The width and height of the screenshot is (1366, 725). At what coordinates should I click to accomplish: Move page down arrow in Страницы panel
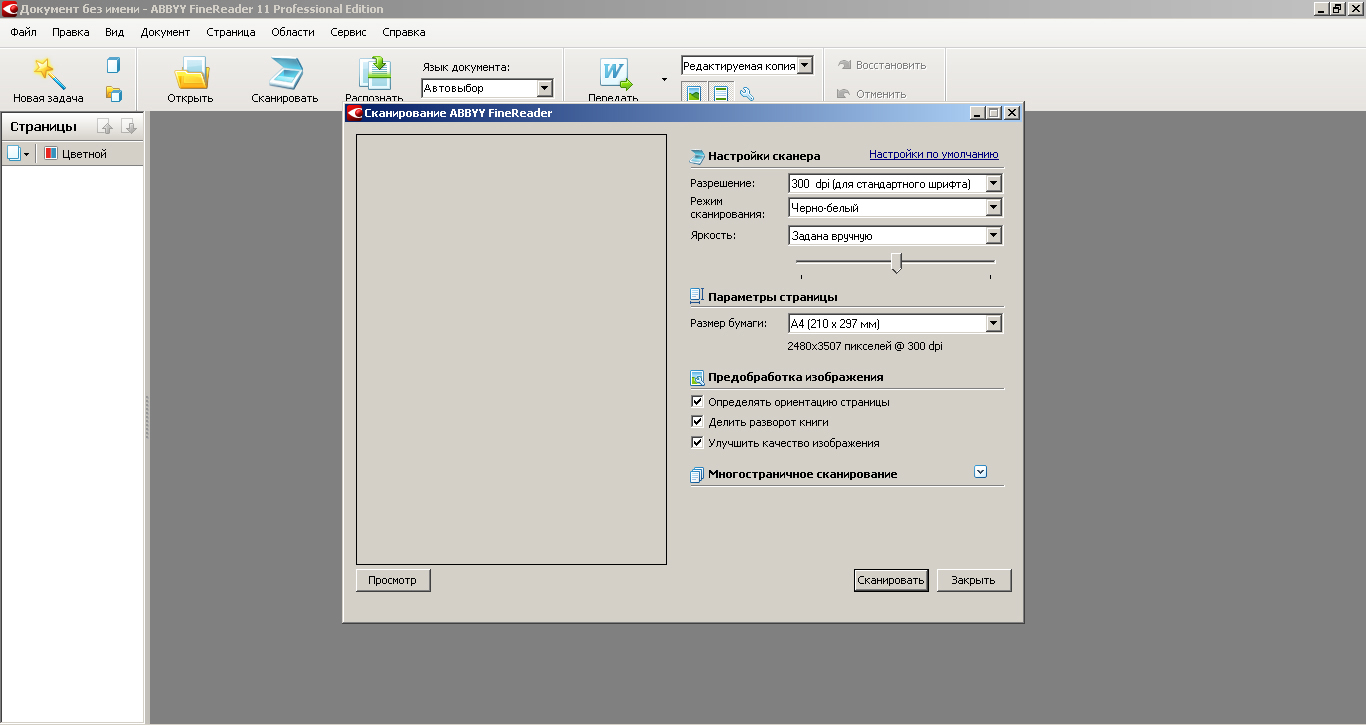coord(129,126)
